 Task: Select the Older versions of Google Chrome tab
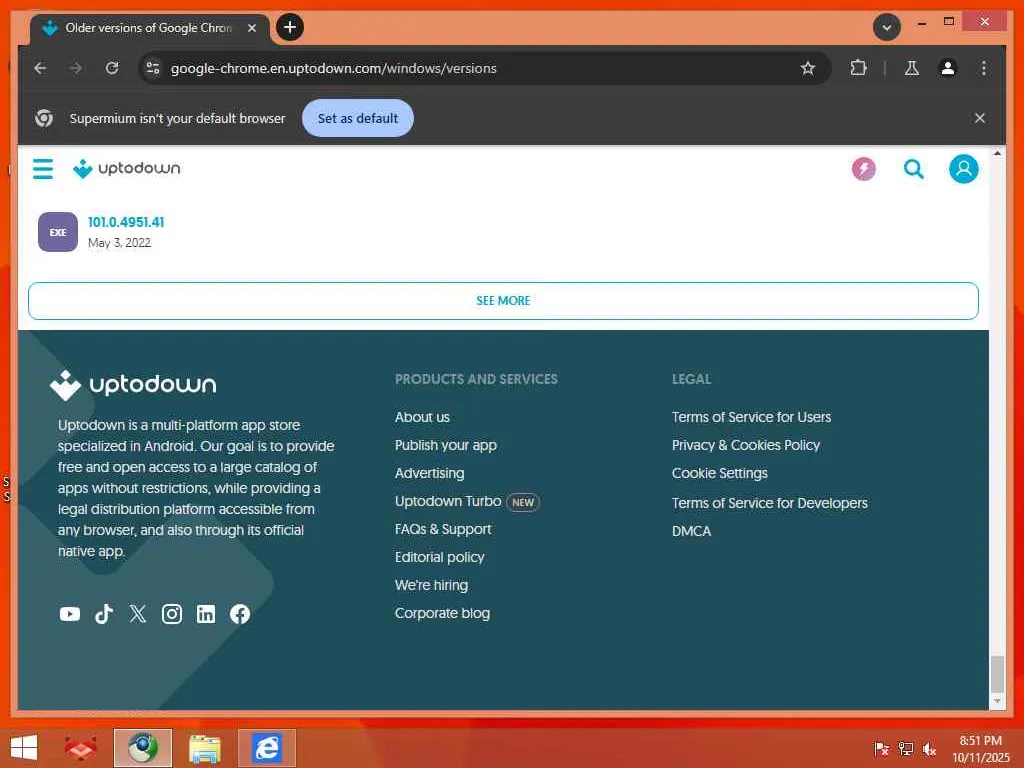(x=149, y=28)
